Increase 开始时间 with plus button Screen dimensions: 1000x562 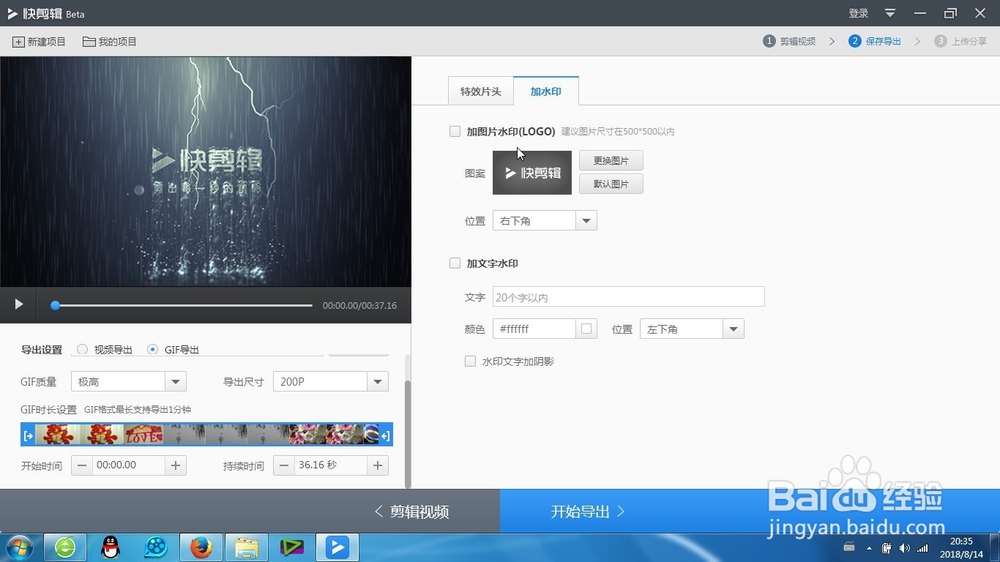[175, 465]
